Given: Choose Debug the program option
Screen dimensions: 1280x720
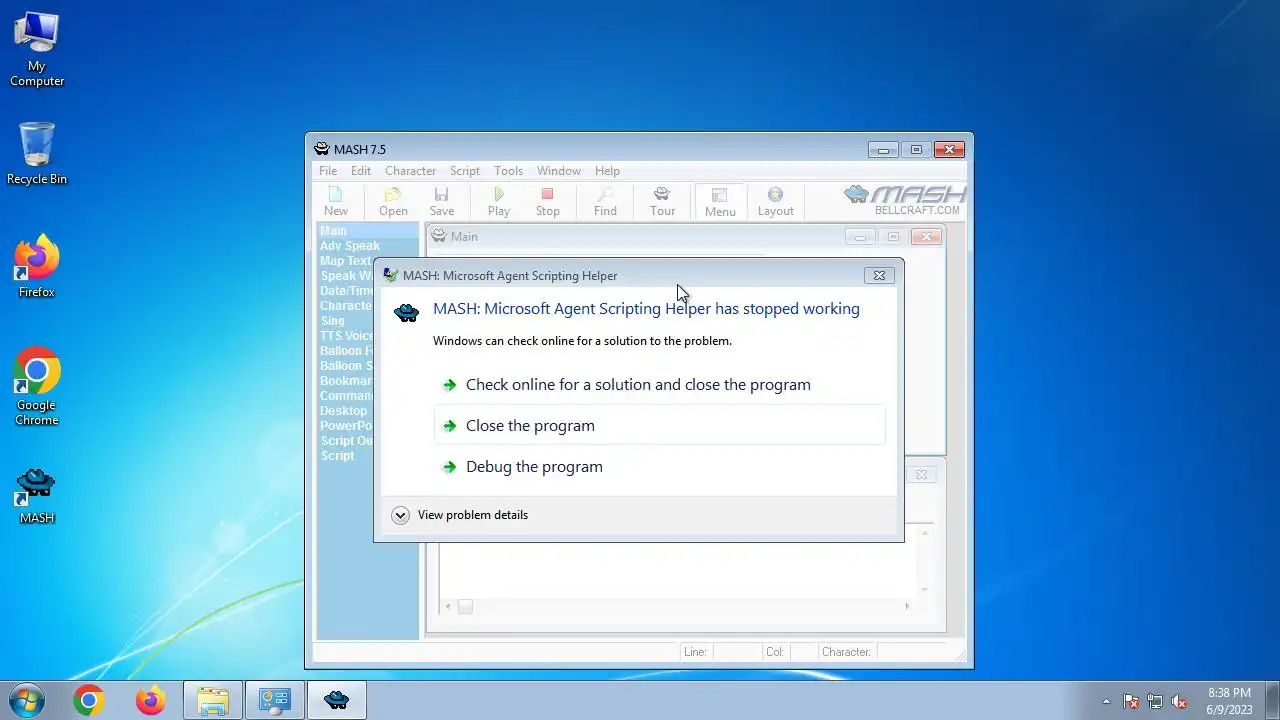Looking at the screenshot, I should (660, 466).
